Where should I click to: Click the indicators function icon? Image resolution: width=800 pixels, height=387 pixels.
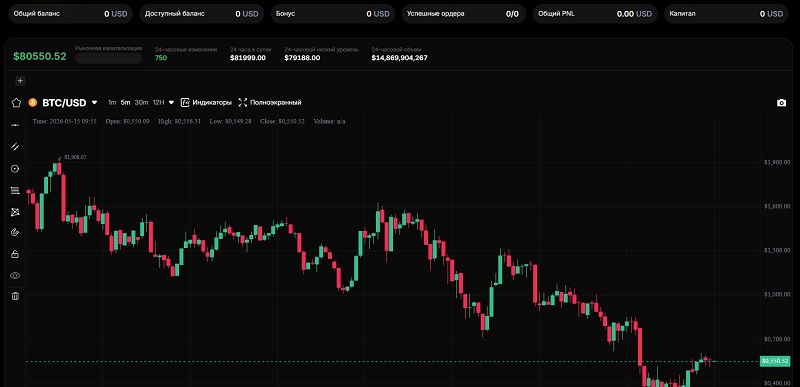coord(185,102)
